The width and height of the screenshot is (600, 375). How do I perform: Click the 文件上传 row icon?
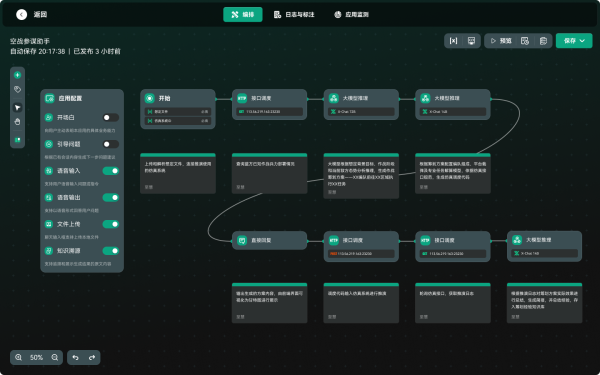[49, 224]
